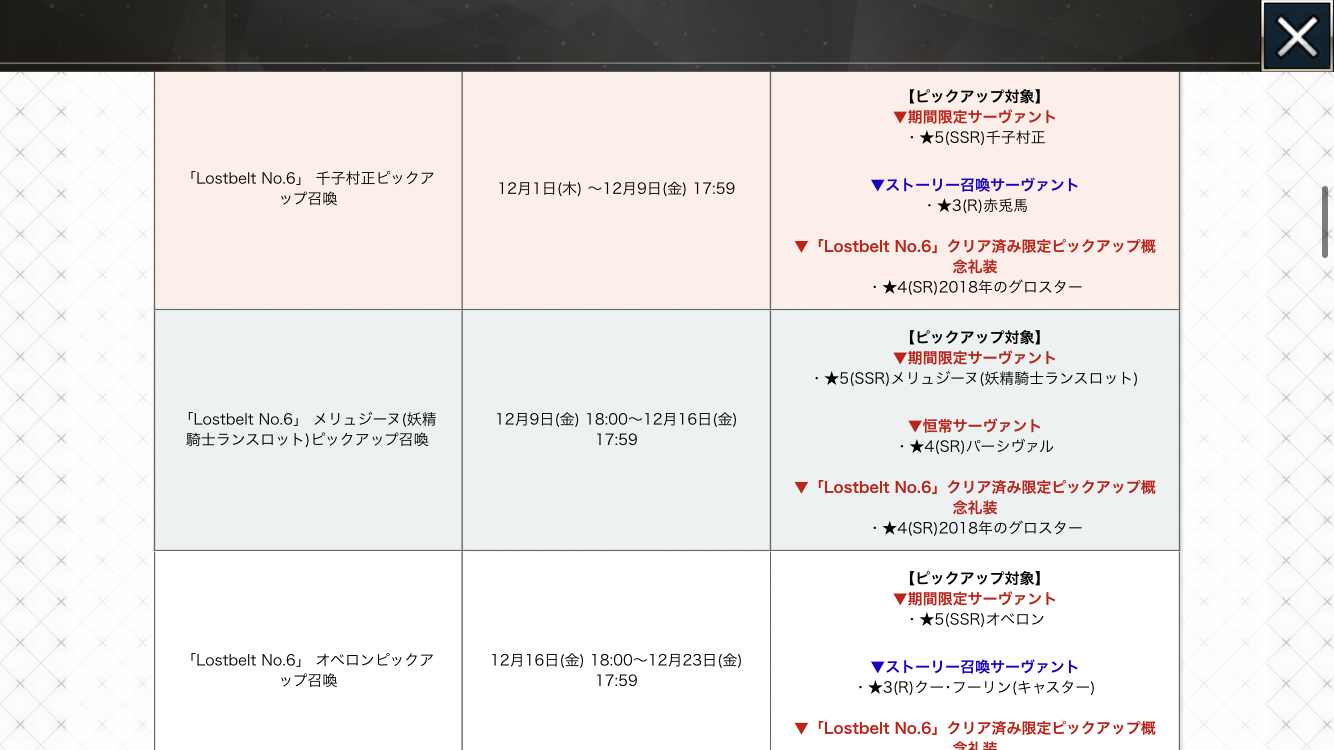
Task: Click the 12月9日(金) 18:00～12月16日(金) period cell
Action: (616, 429)
